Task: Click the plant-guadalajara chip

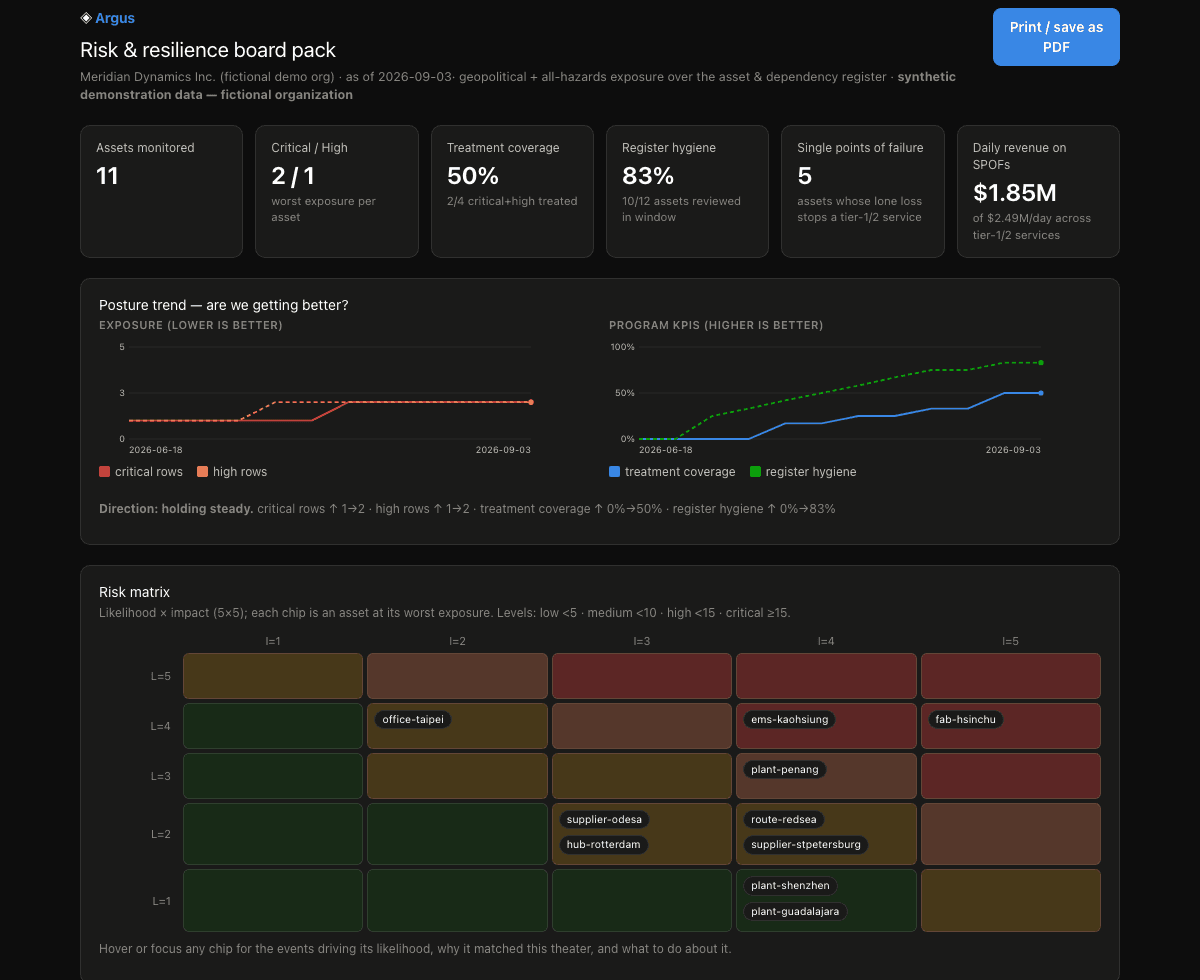Action: 795,911
